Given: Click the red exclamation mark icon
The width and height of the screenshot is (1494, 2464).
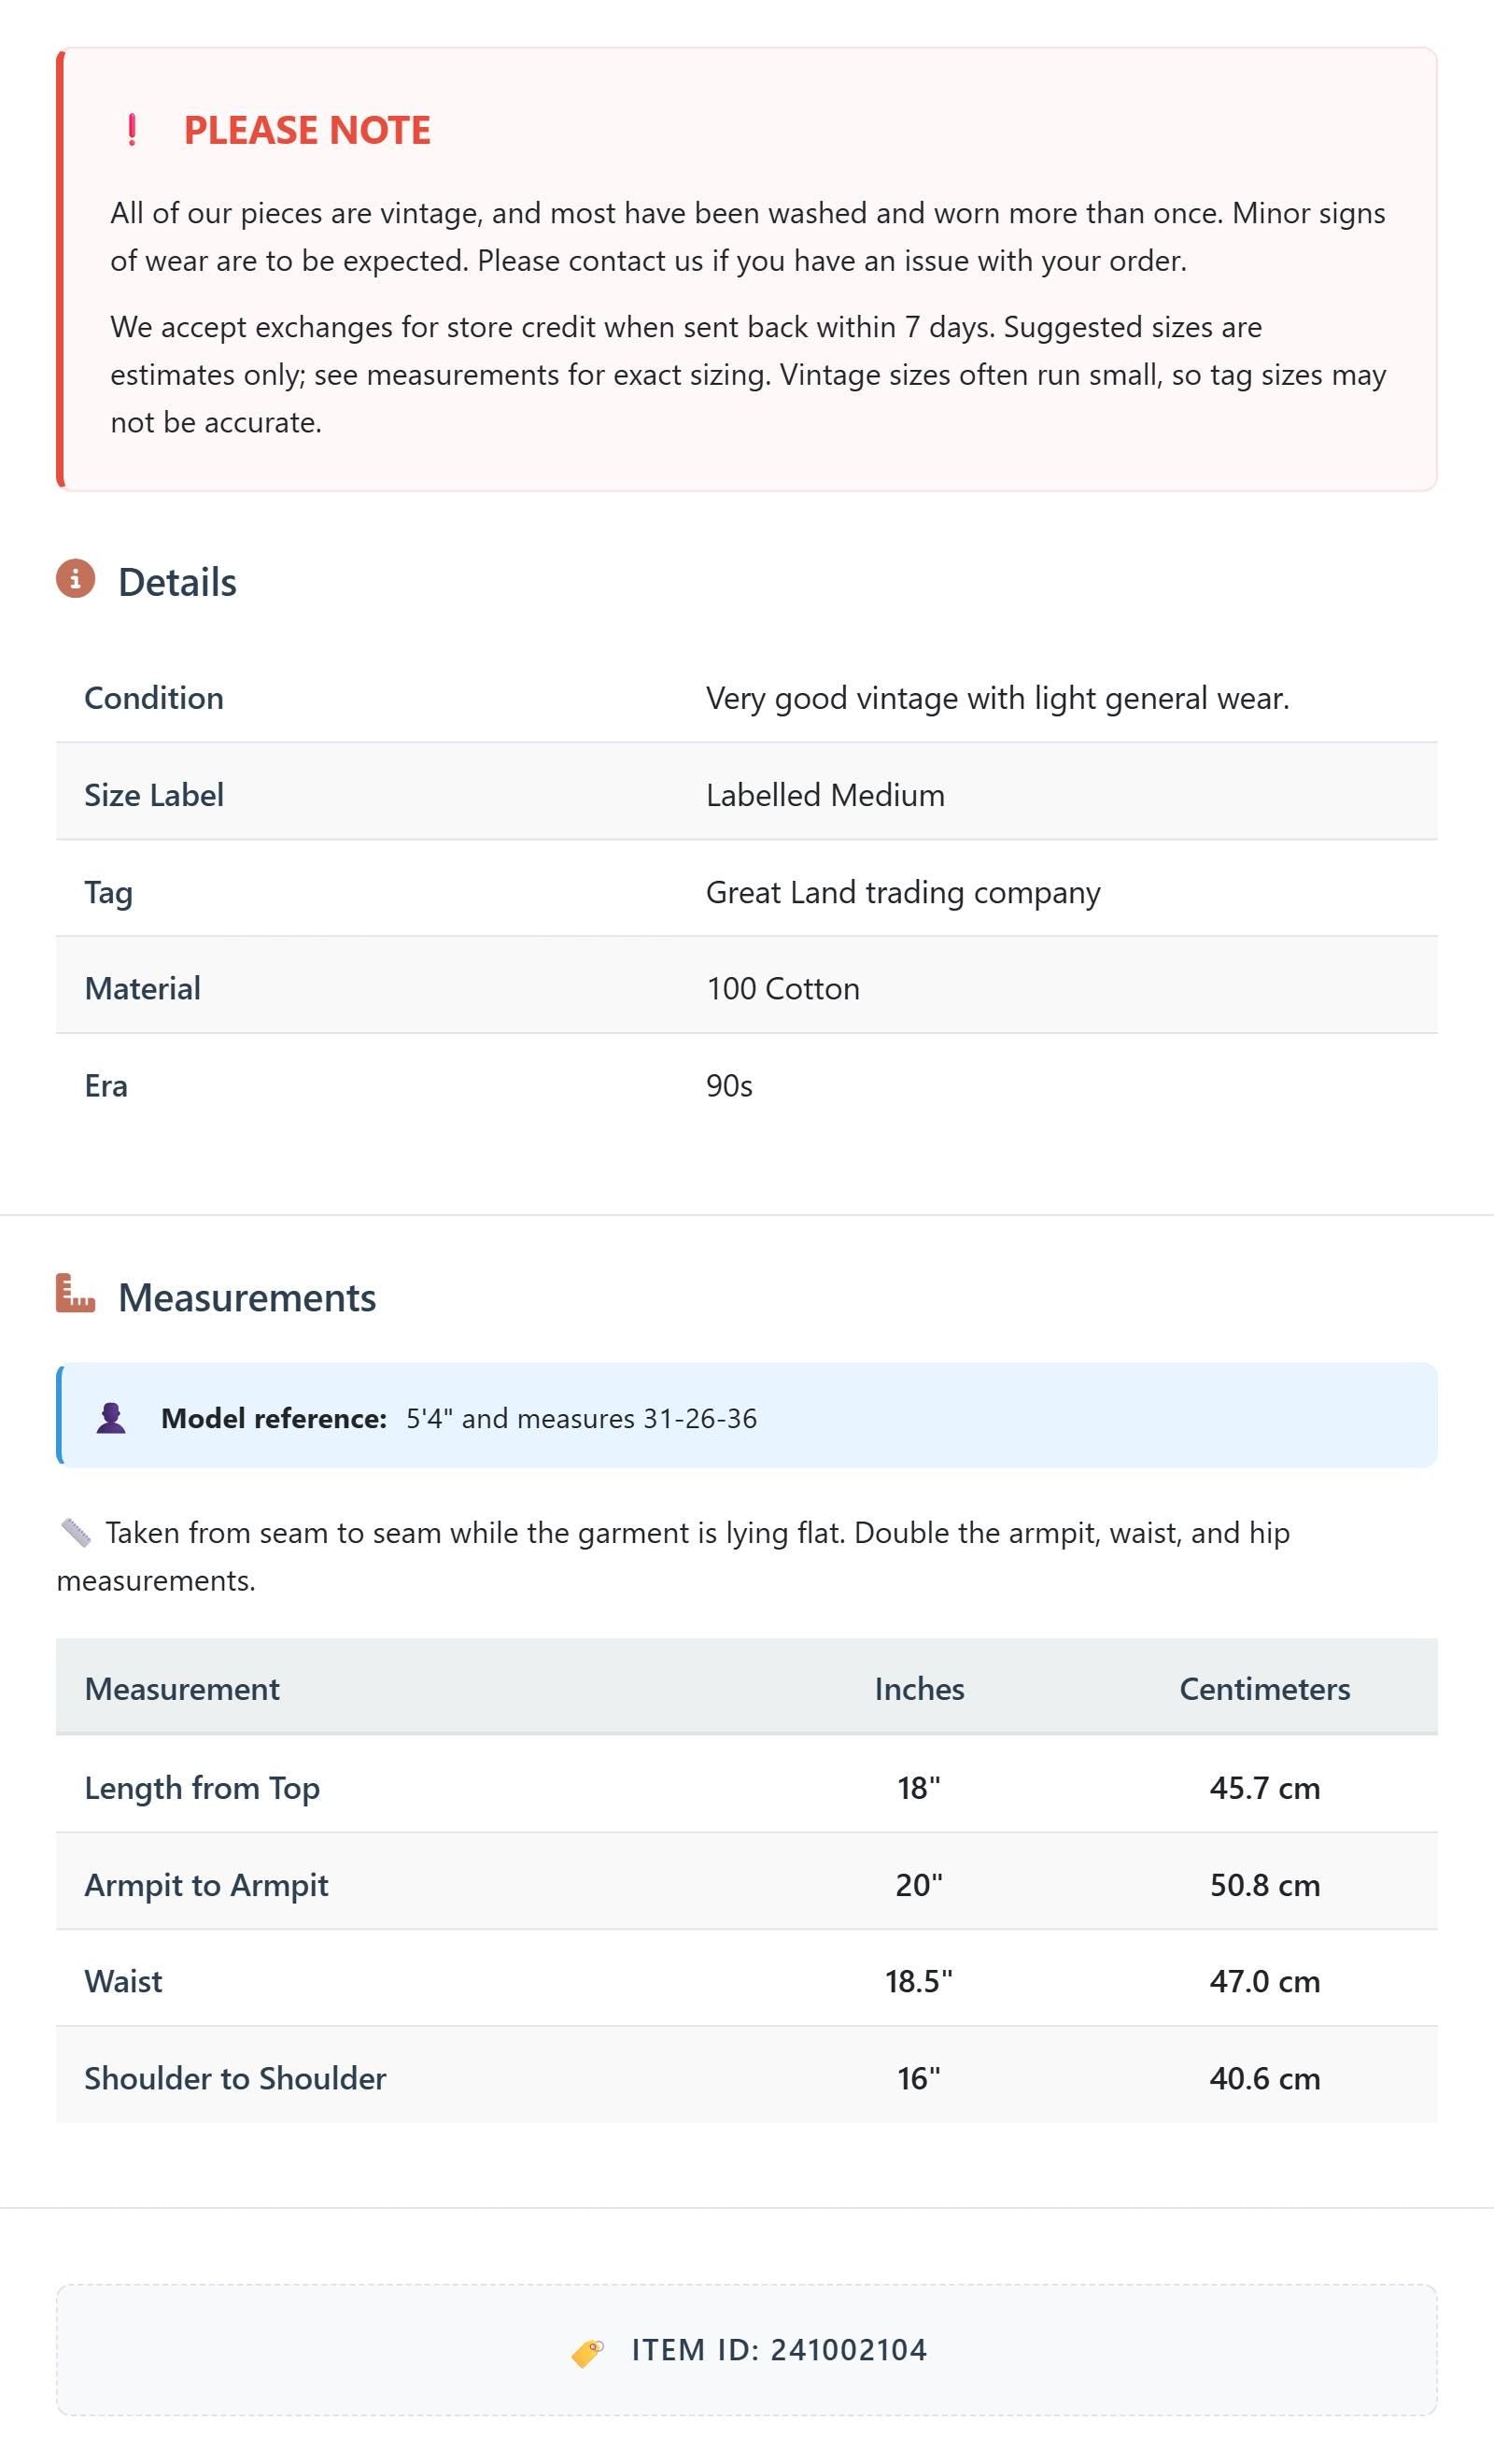Looking at the screenshot, I should (132, 130).
